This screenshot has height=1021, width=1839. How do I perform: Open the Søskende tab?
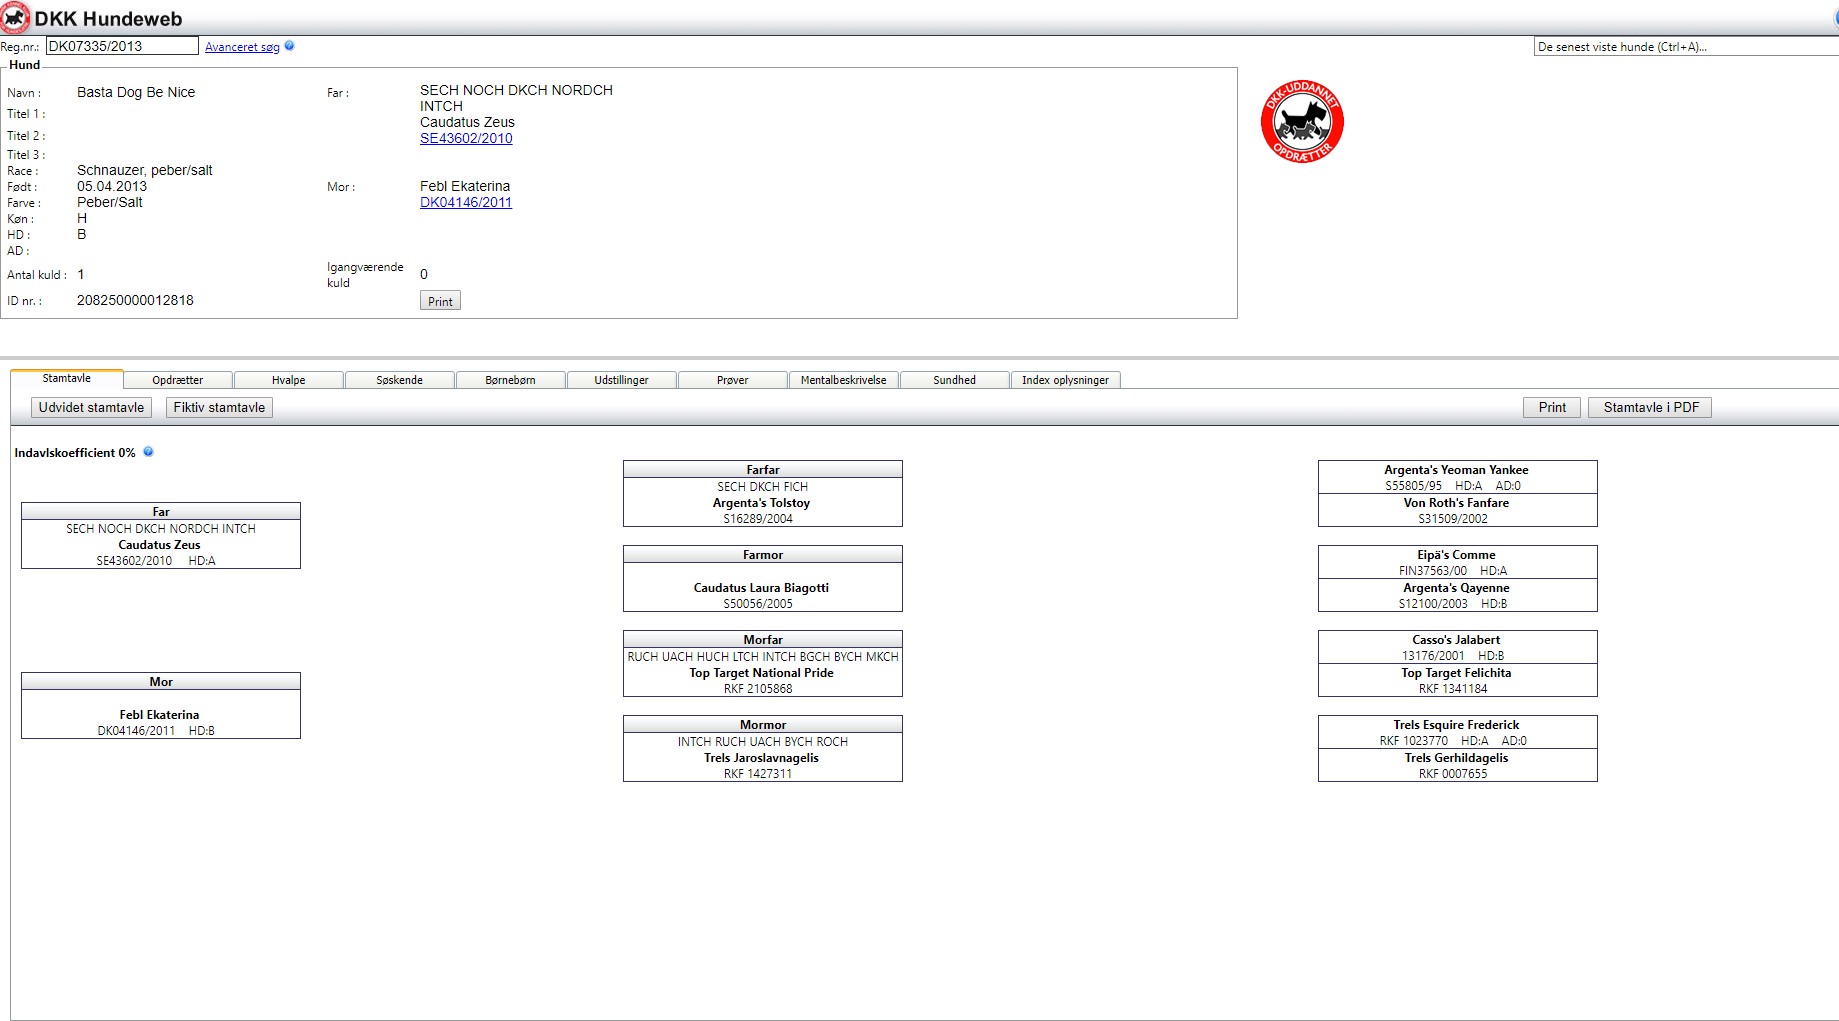pyautogui.click(x=400, y=380)
